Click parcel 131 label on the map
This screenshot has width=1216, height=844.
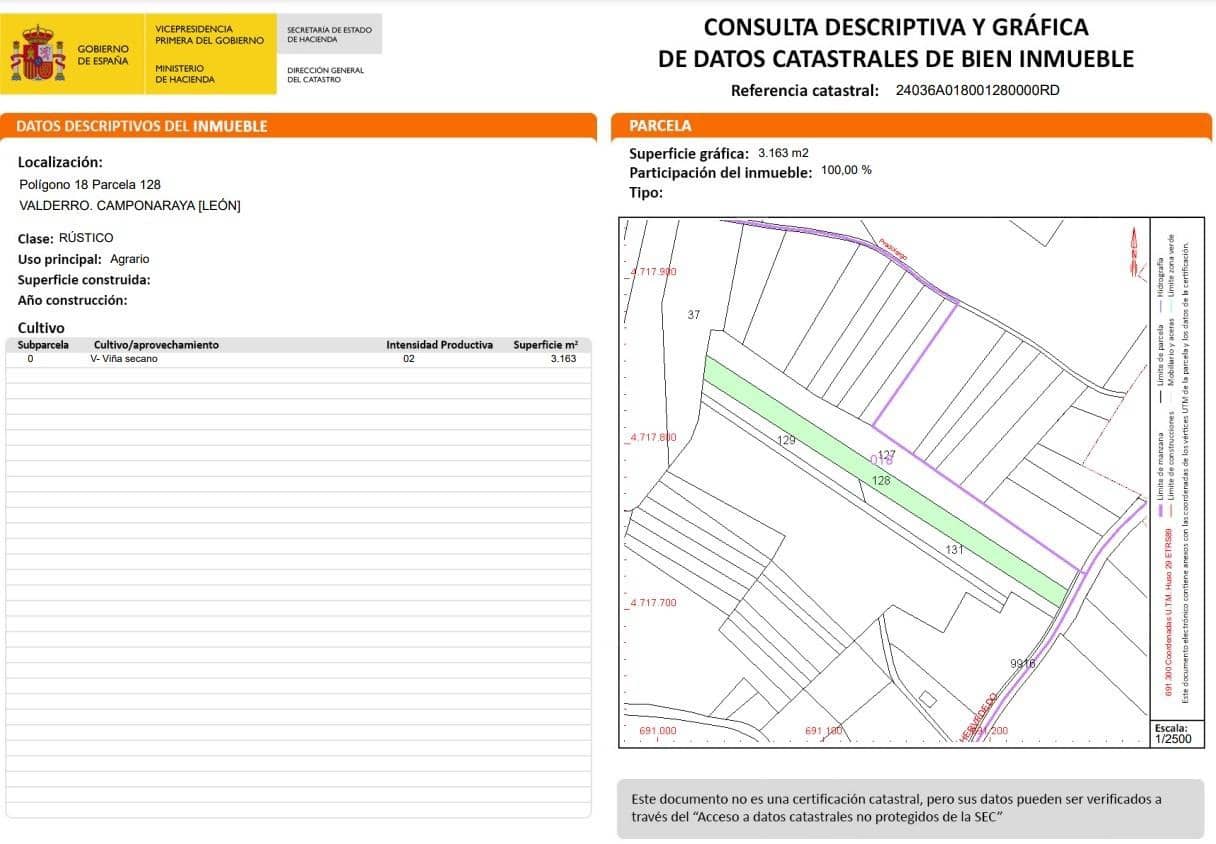(x=954, y=550)
